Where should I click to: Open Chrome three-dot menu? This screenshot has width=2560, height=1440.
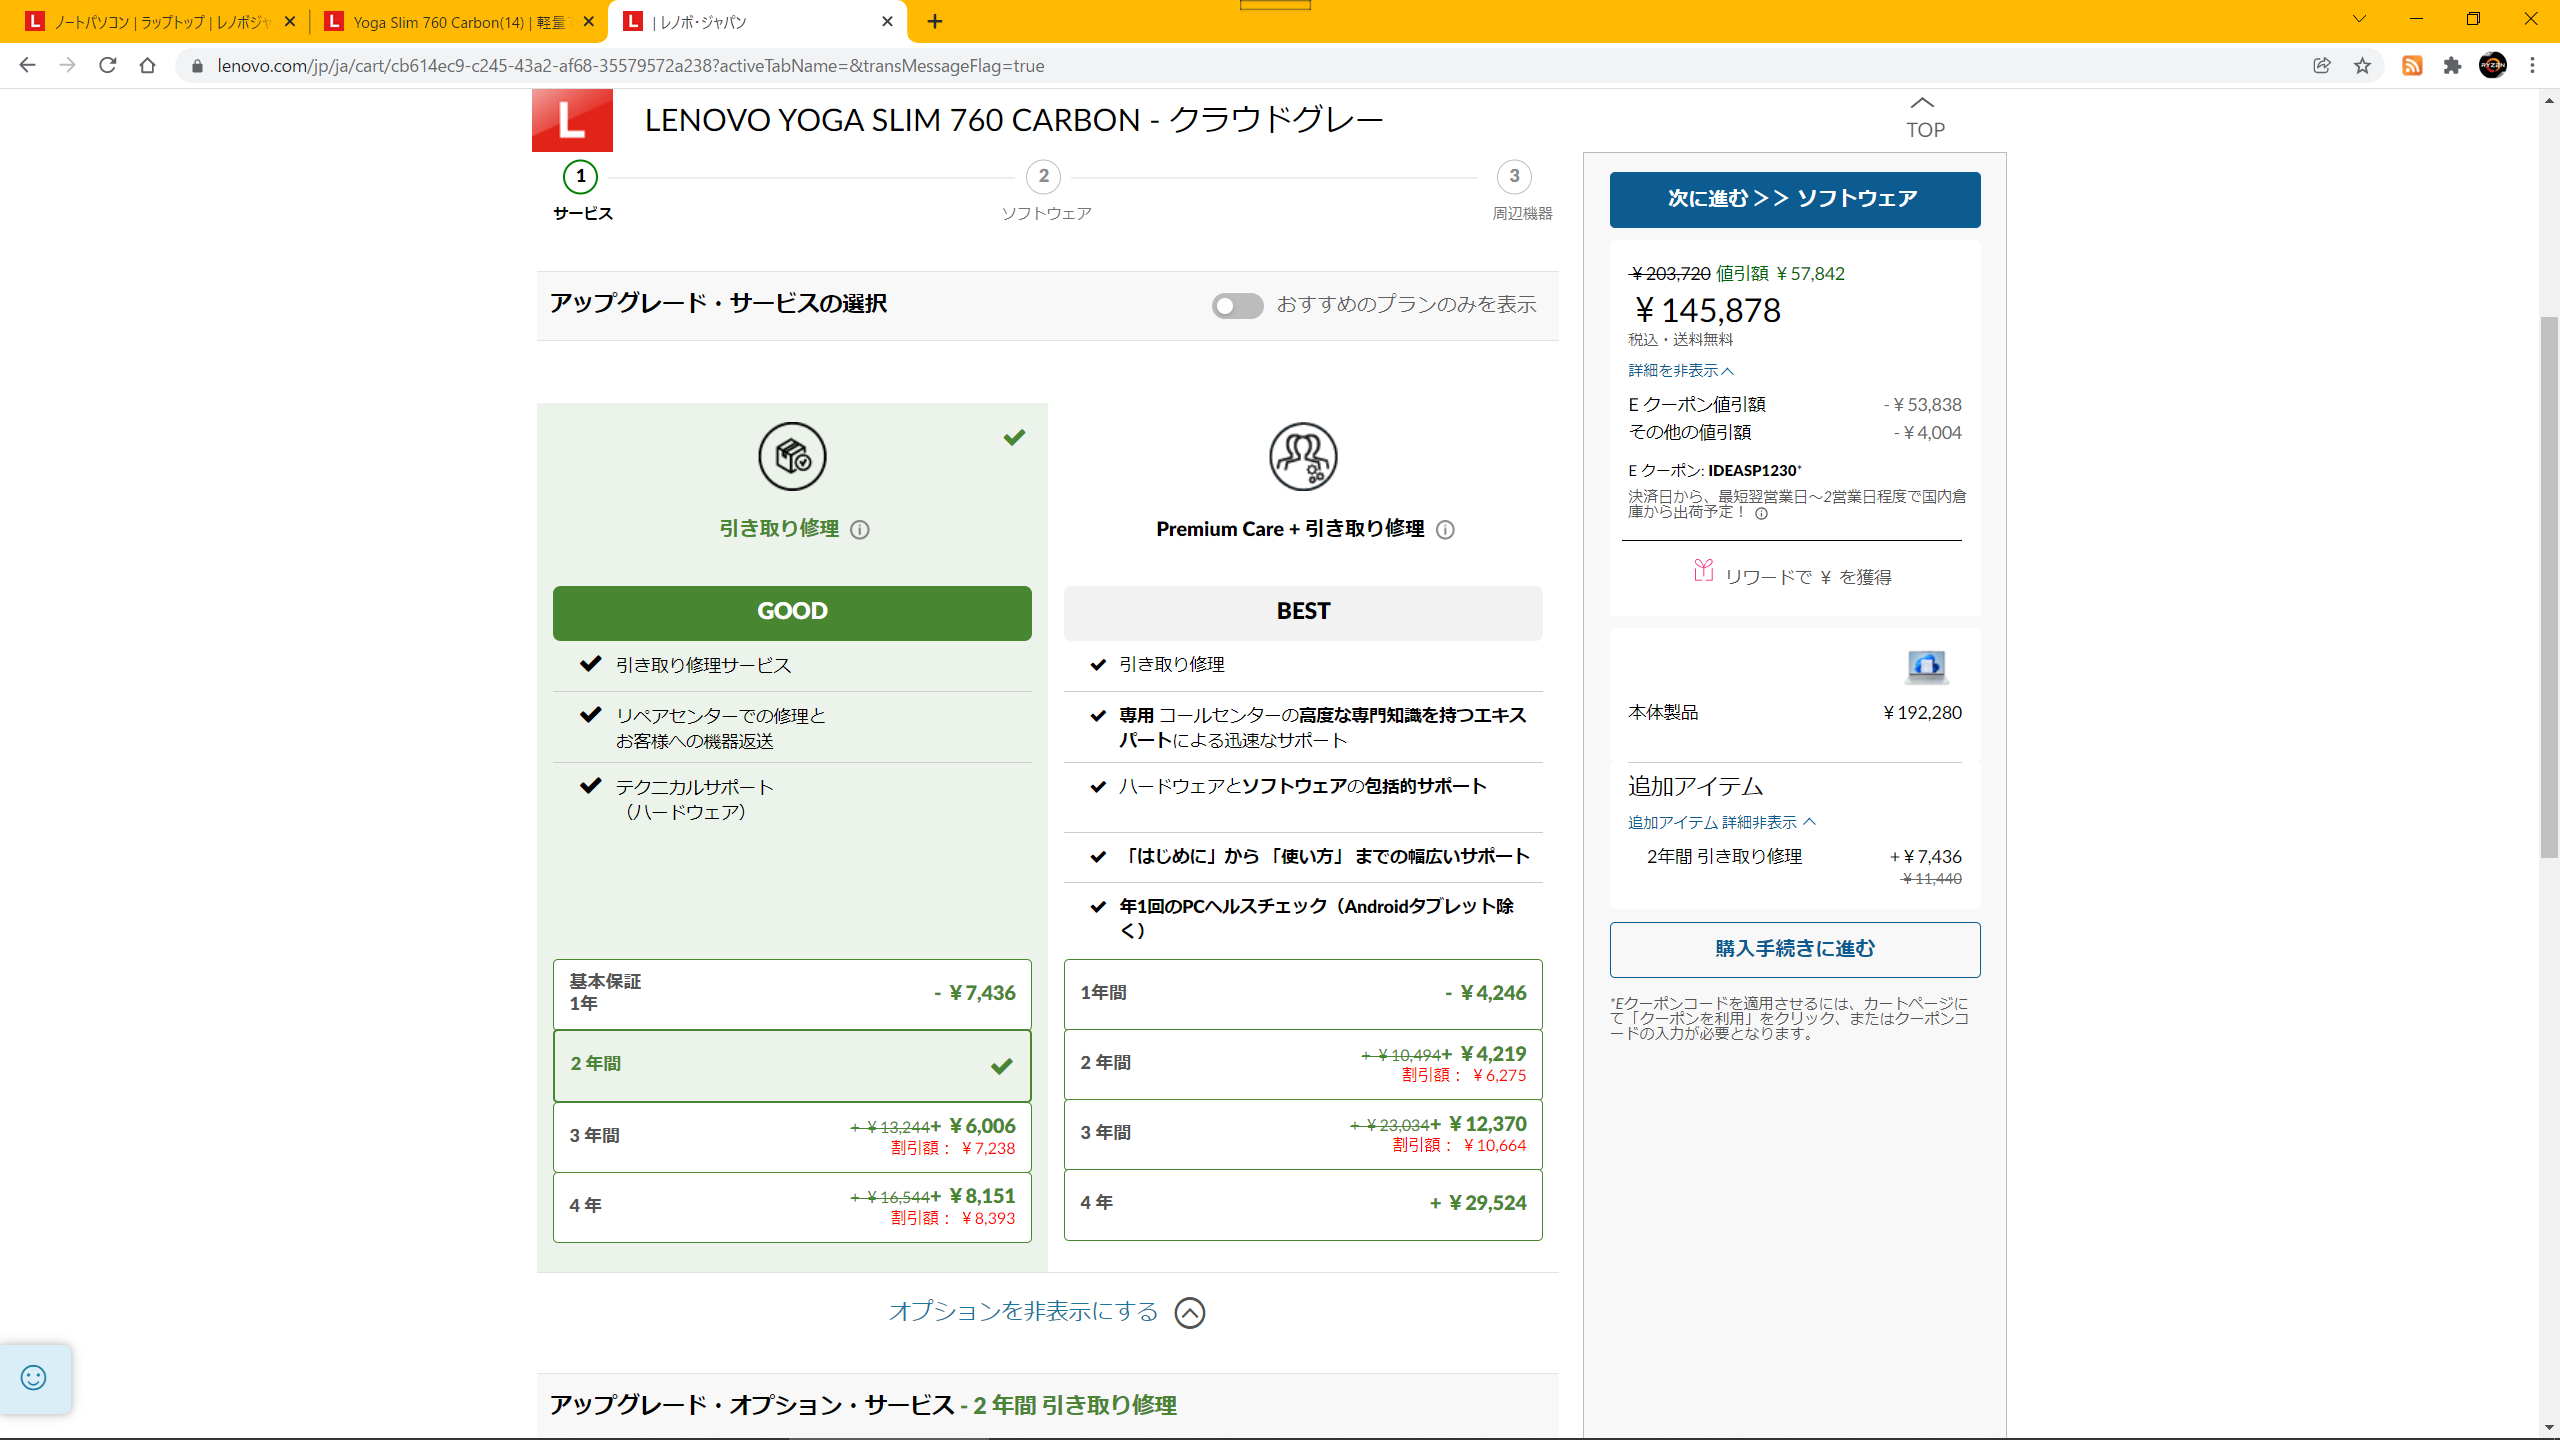click(x=2533, y=65)
